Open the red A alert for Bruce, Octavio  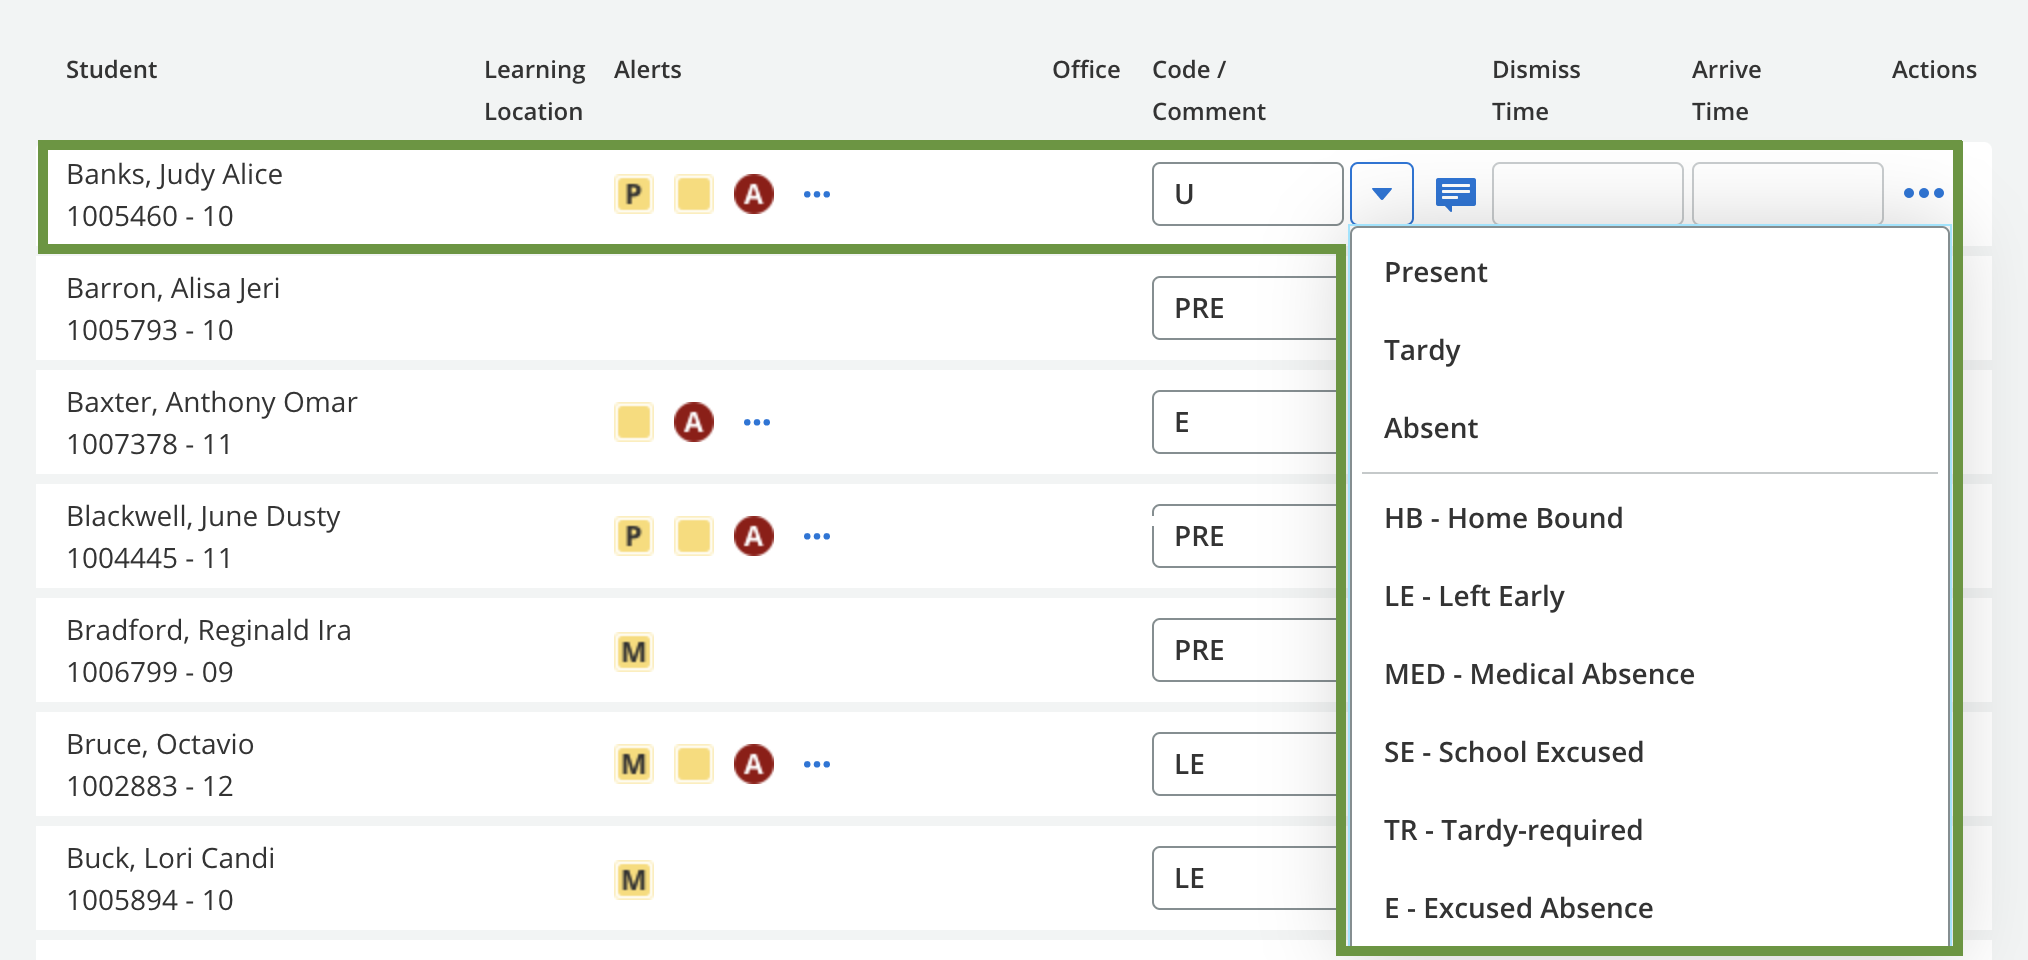[x=756, y=764]
